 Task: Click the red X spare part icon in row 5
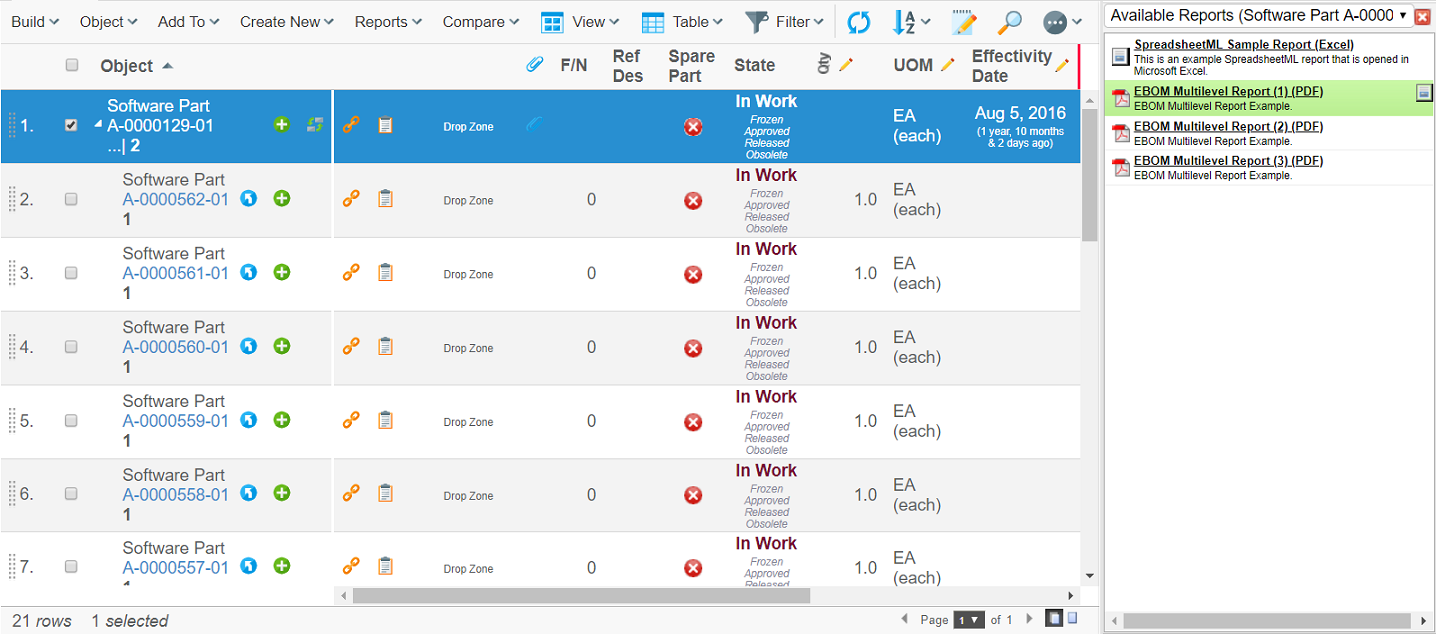[692, 422]
